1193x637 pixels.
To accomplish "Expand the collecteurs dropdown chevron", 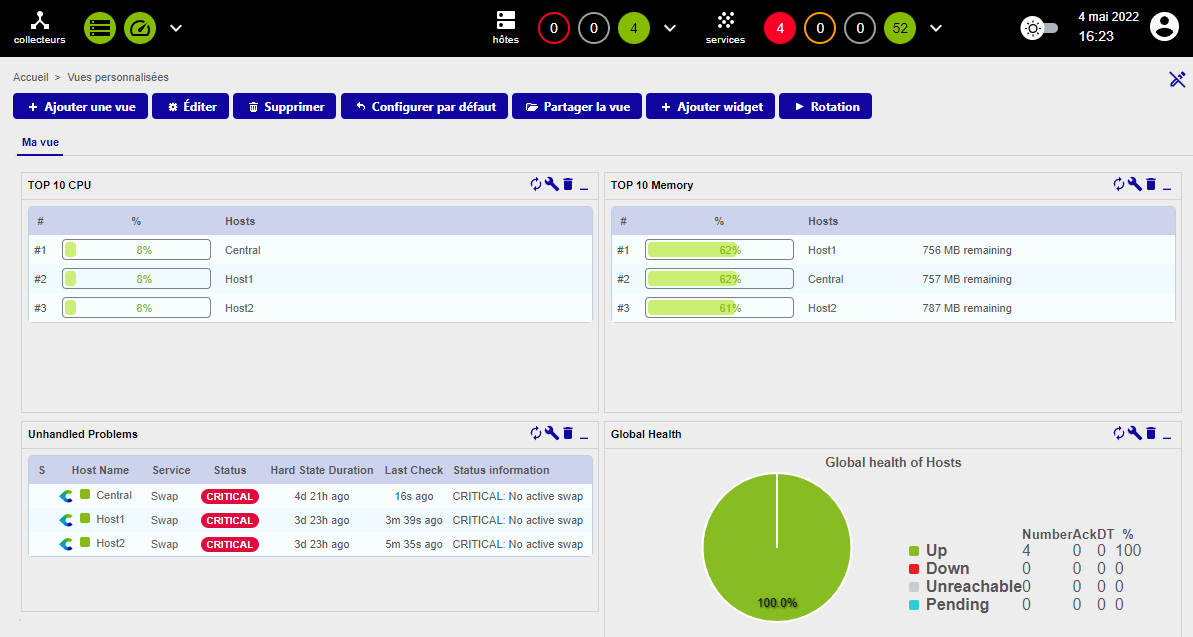I will [176, 28].
